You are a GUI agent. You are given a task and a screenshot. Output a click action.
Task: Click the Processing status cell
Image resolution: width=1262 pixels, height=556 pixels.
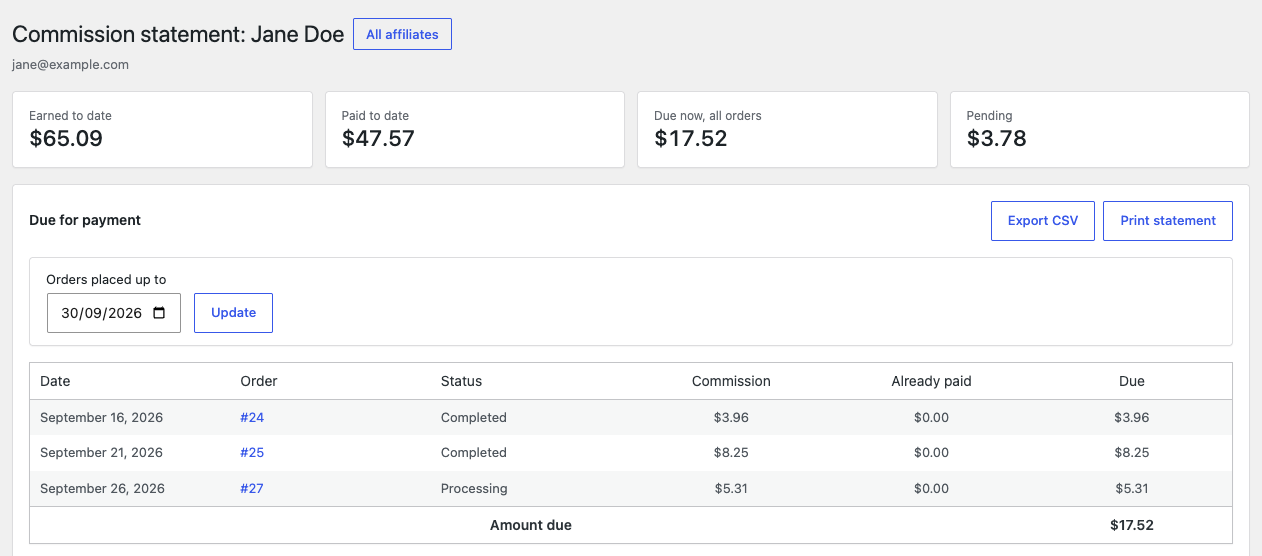point(474,489)
